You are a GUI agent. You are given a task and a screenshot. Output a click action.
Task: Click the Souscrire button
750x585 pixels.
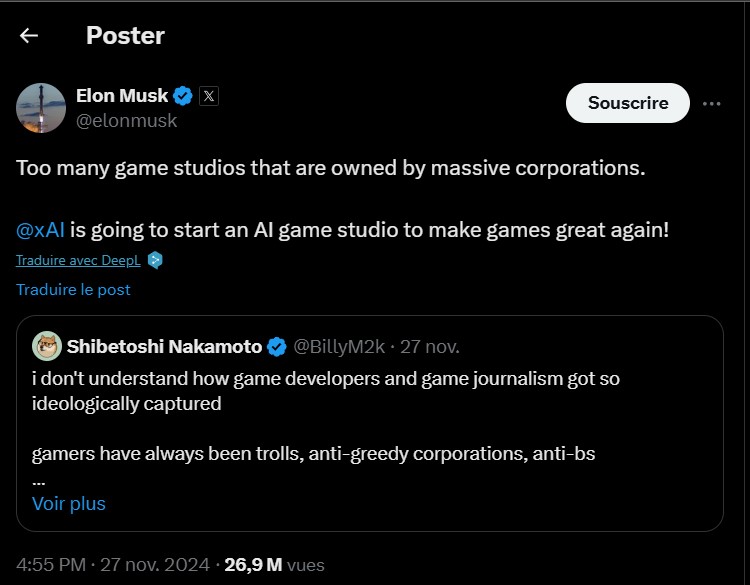628,103
